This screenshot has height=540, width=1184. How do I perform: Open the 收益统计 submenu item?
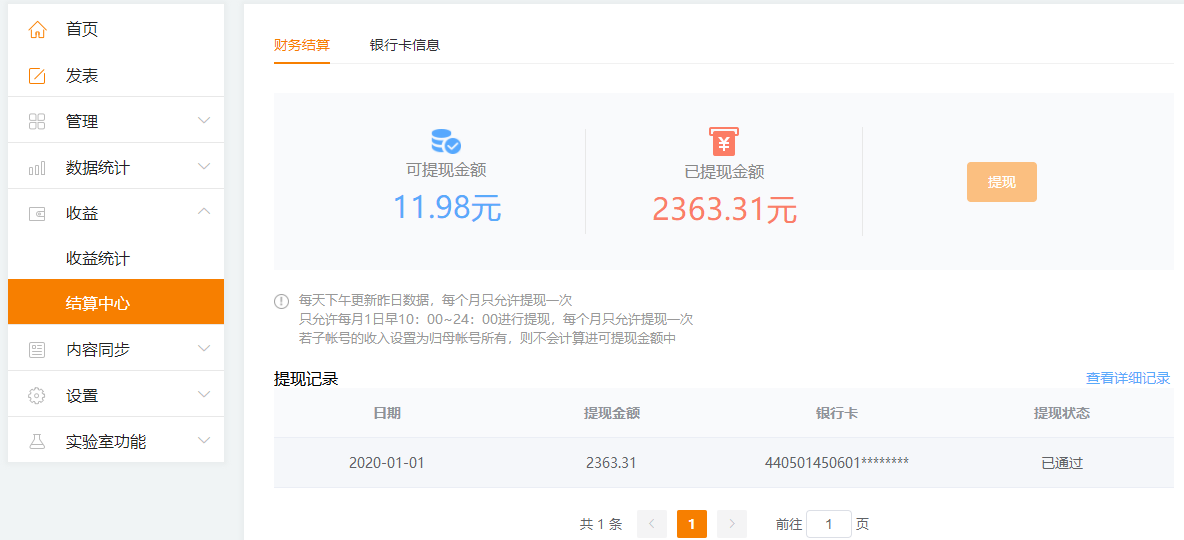(98, 259)
